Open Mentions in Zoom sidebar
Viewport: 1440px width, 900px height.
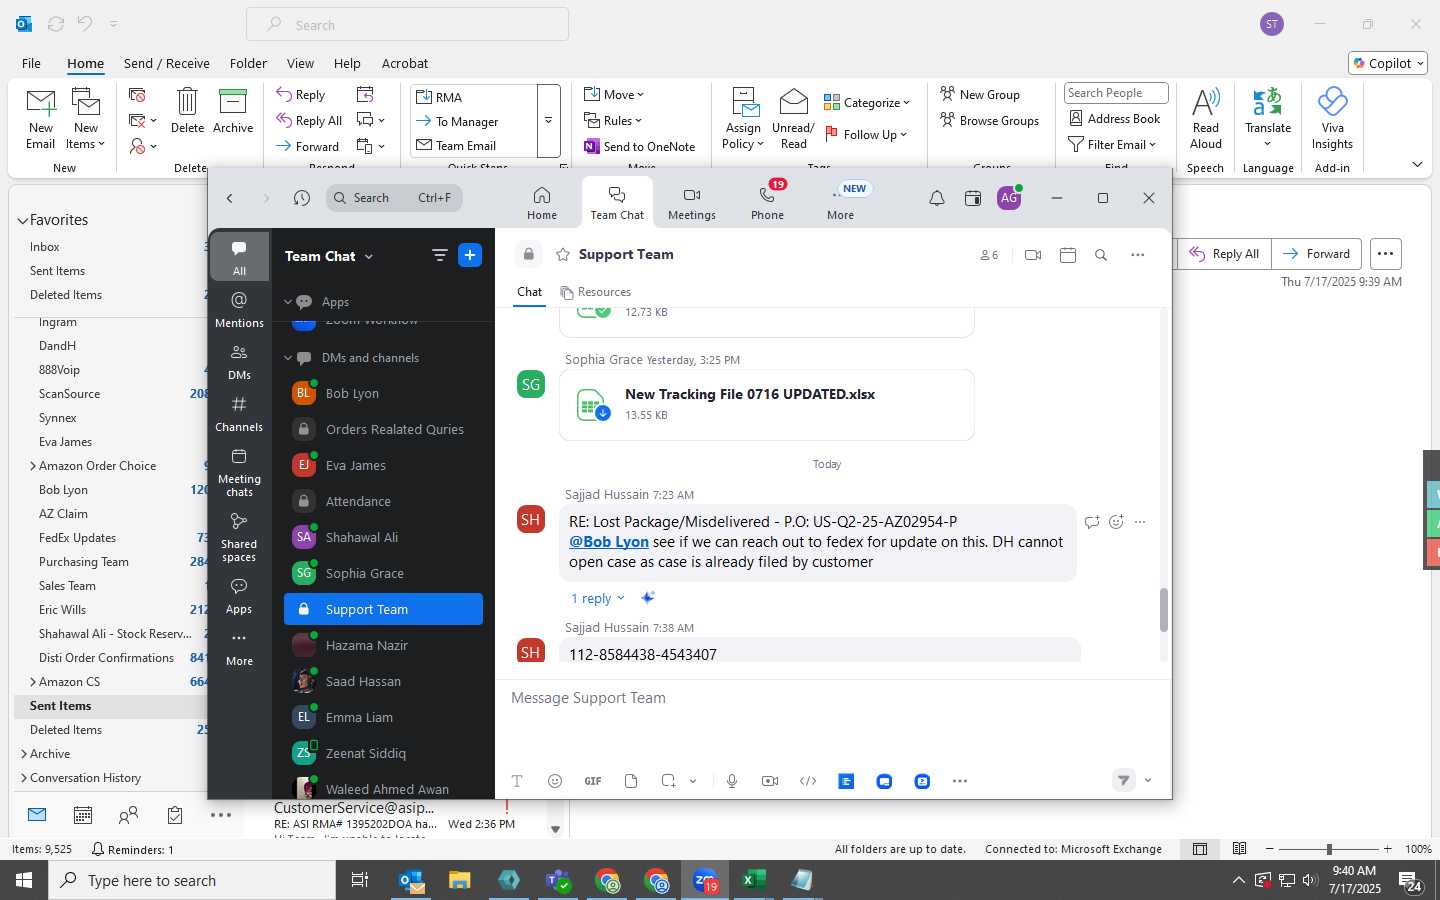239,309
